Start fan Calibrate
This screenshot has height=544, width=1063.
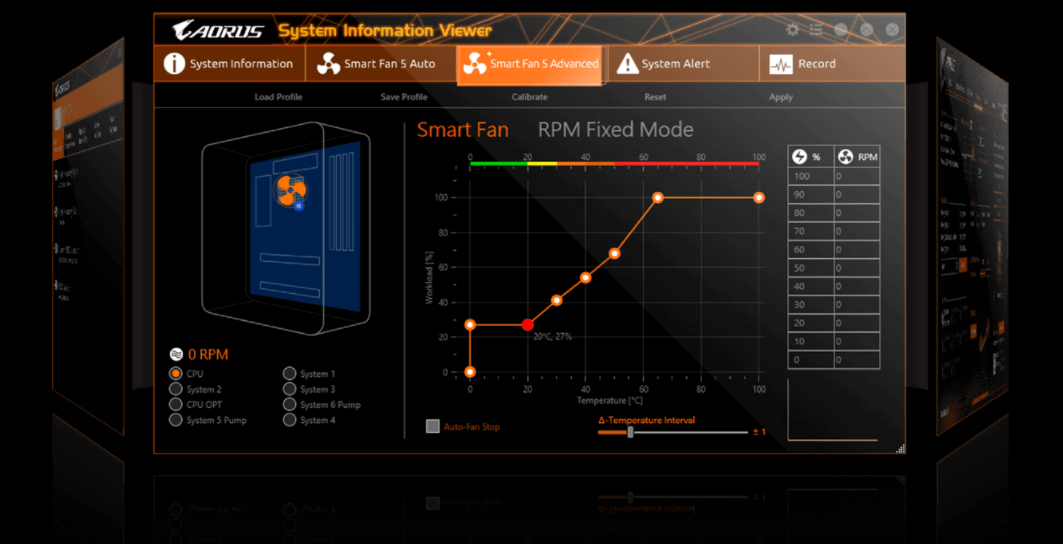click(x=529, y=97)
